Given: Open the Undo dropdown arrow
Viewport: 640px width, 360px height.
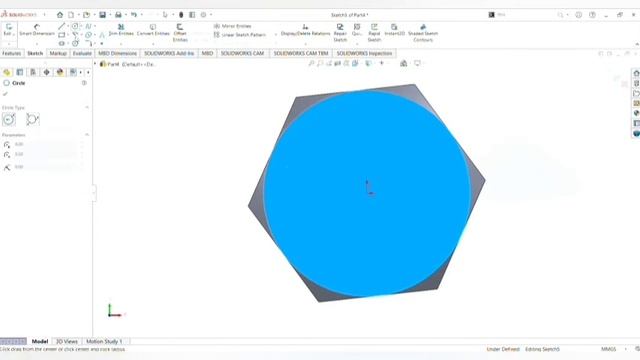Looking at the screenshot, I should 141,15.
